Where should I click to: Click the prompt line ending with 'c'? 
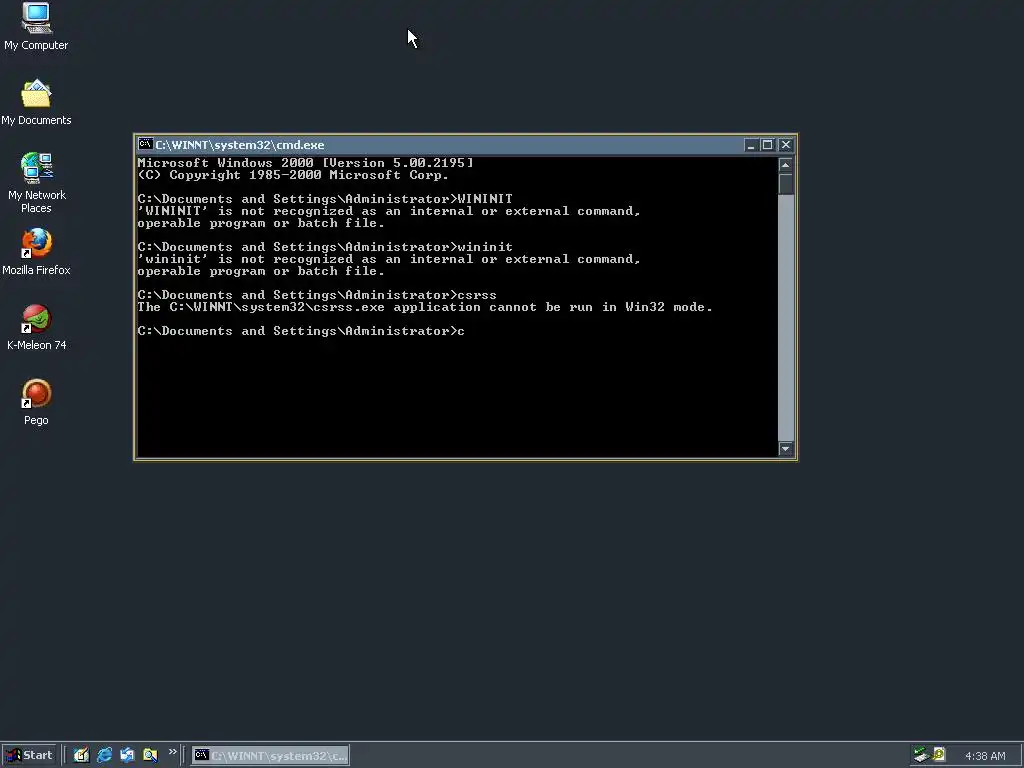(x=301, y=331)
